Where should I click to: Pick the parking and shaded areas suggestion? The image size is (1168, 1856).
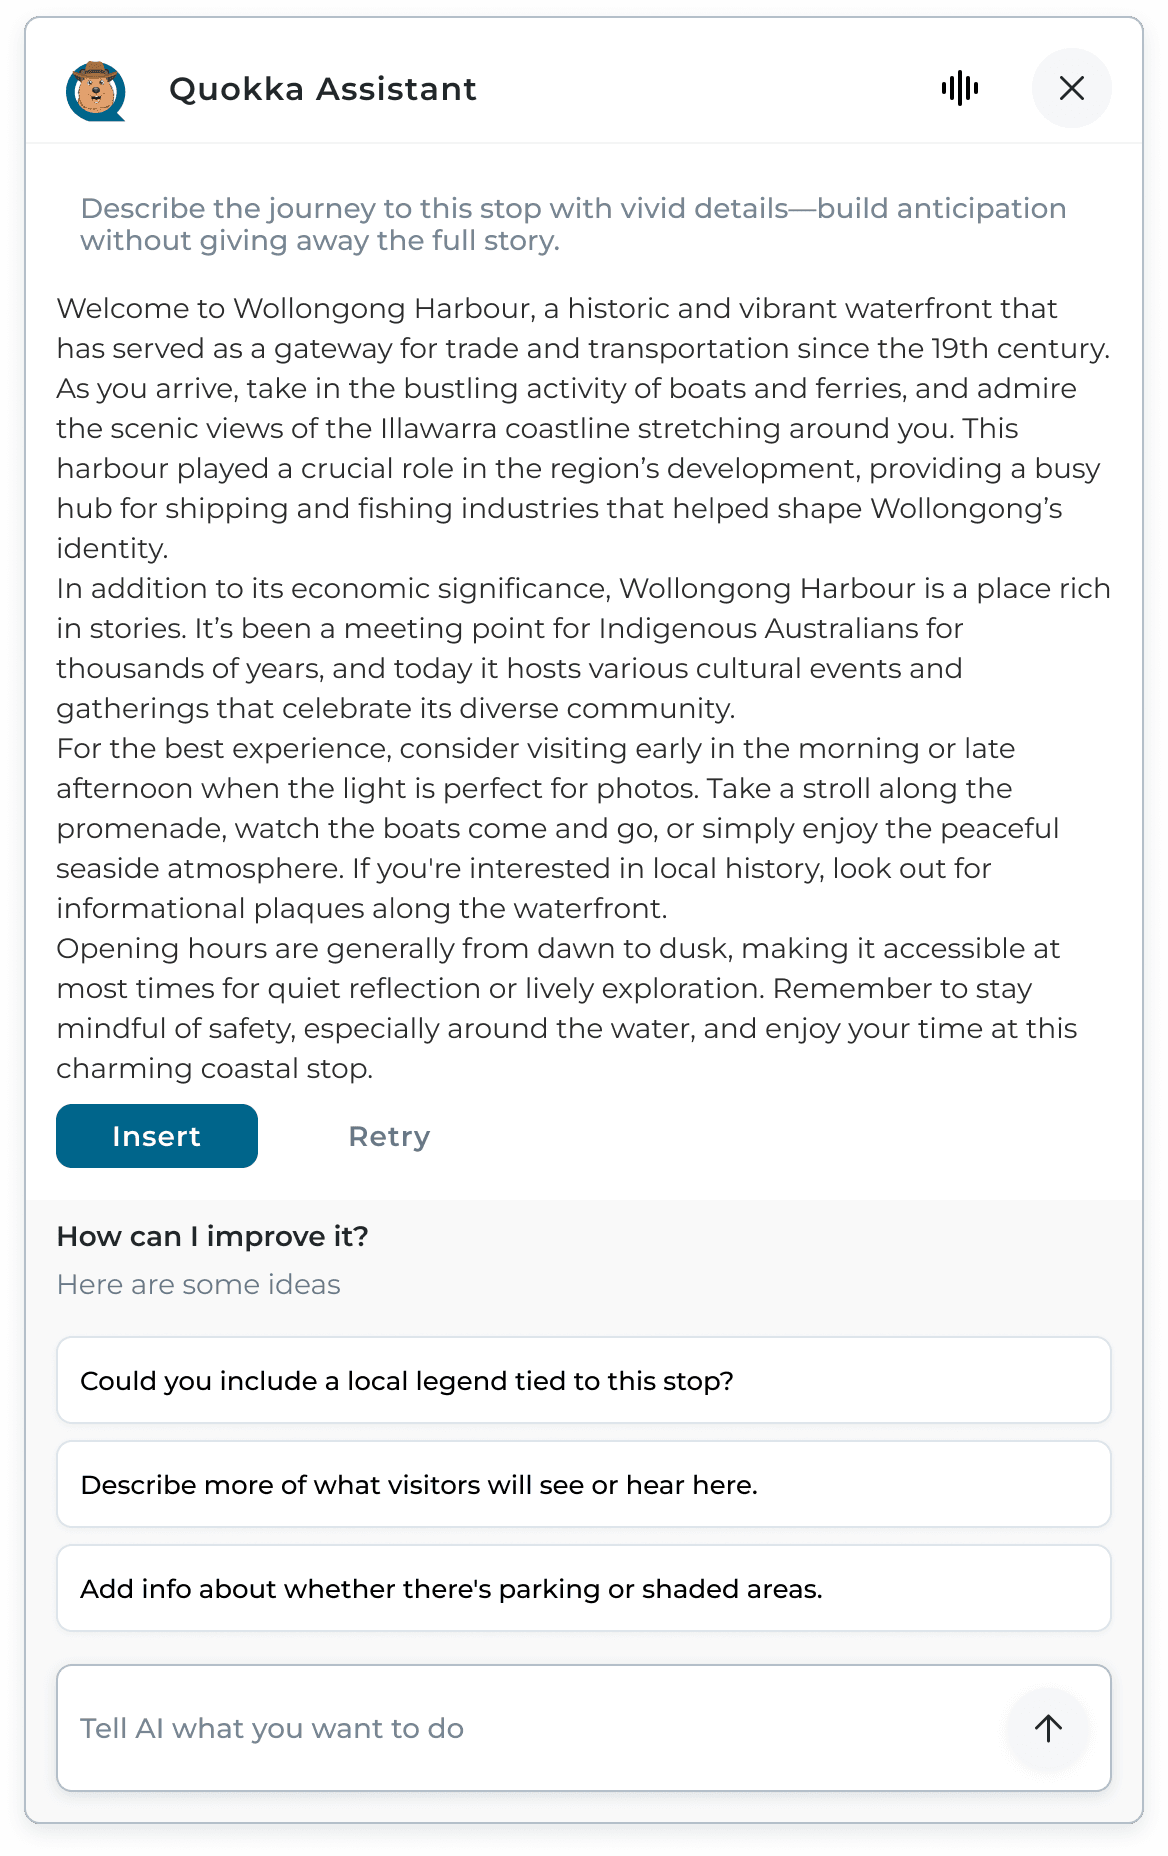(584, 1589)
